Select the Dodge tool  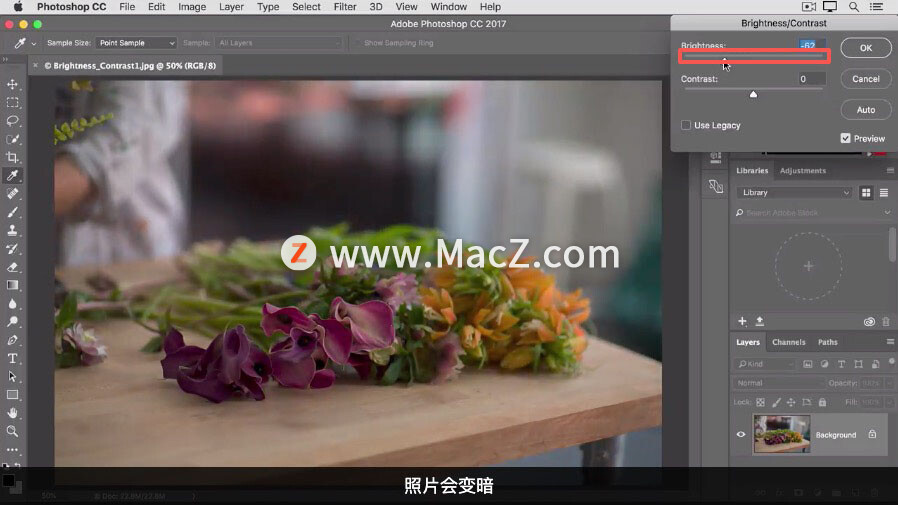coord(12,322)
